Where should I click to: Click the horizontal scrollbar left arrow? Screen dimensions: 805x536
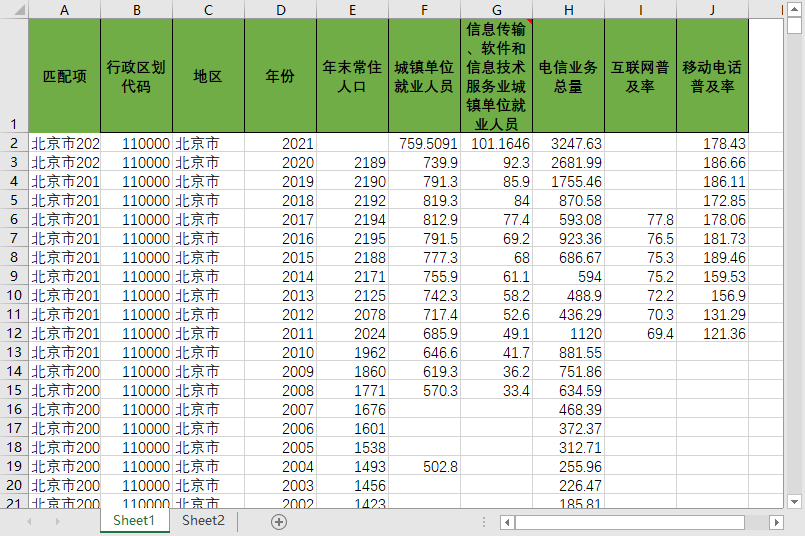[507, 522]
